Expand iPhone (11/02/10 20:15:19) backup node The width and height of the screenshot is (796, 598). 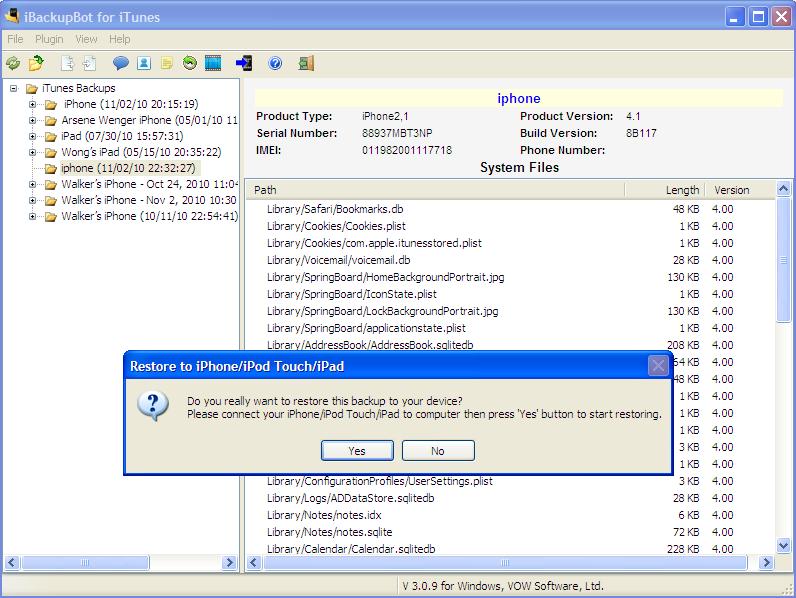(32, 105)
